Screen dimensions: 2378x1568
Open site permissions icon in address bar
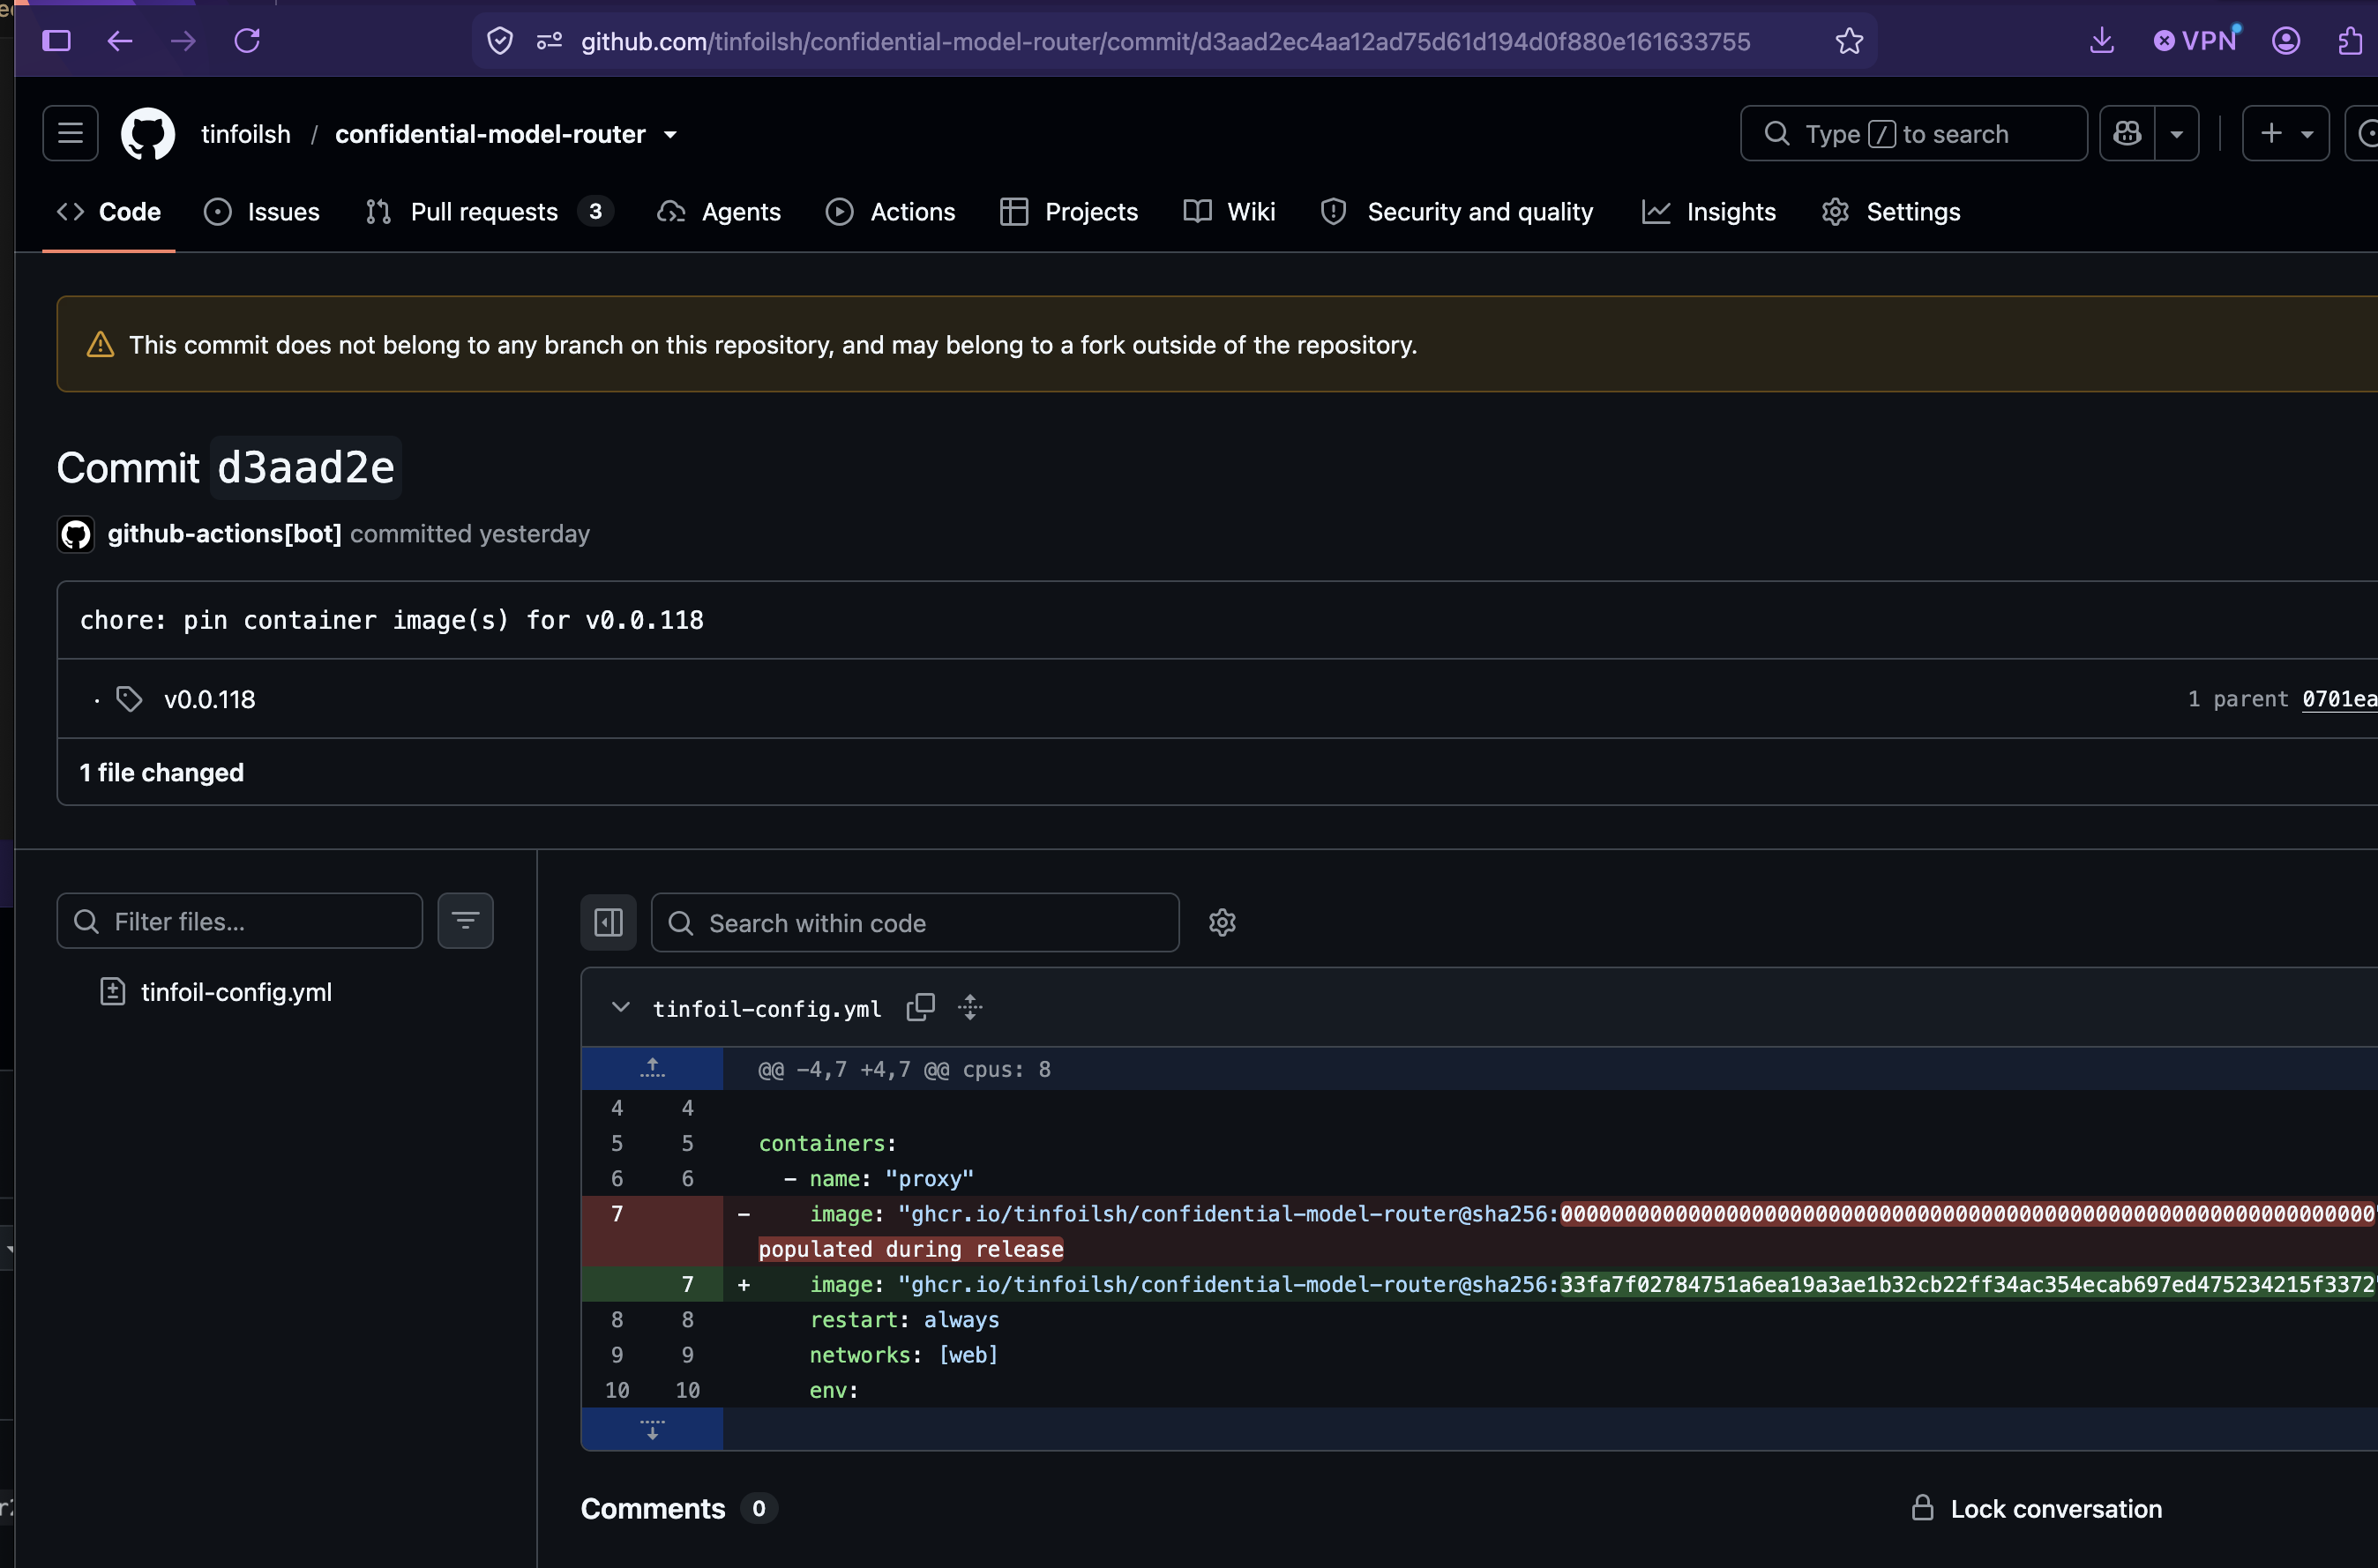tap(549, 41)
